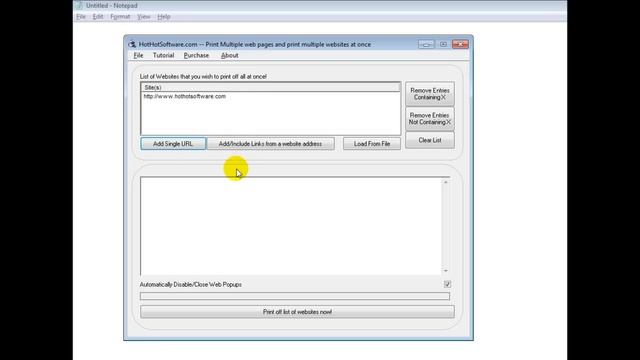Close the HotHotSoftware window
640x360 pixels.
tap(460, 44)
